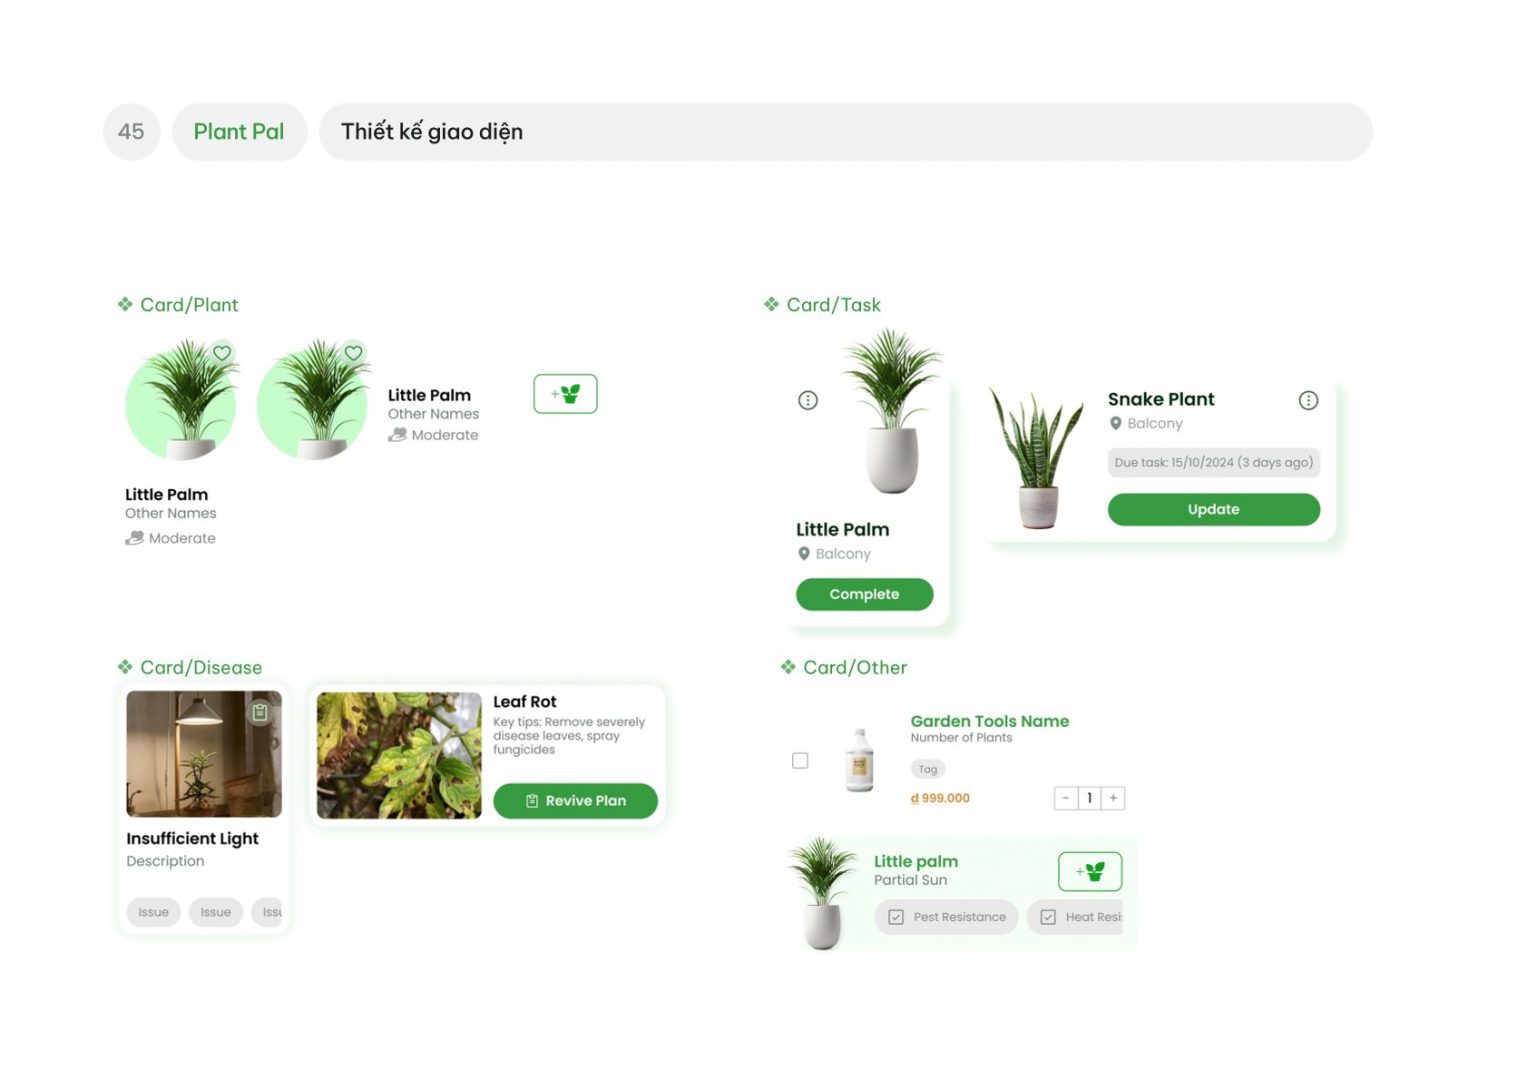Open info menu on Little Palm task card
1527x1080 pixels.
pos(808,401)
